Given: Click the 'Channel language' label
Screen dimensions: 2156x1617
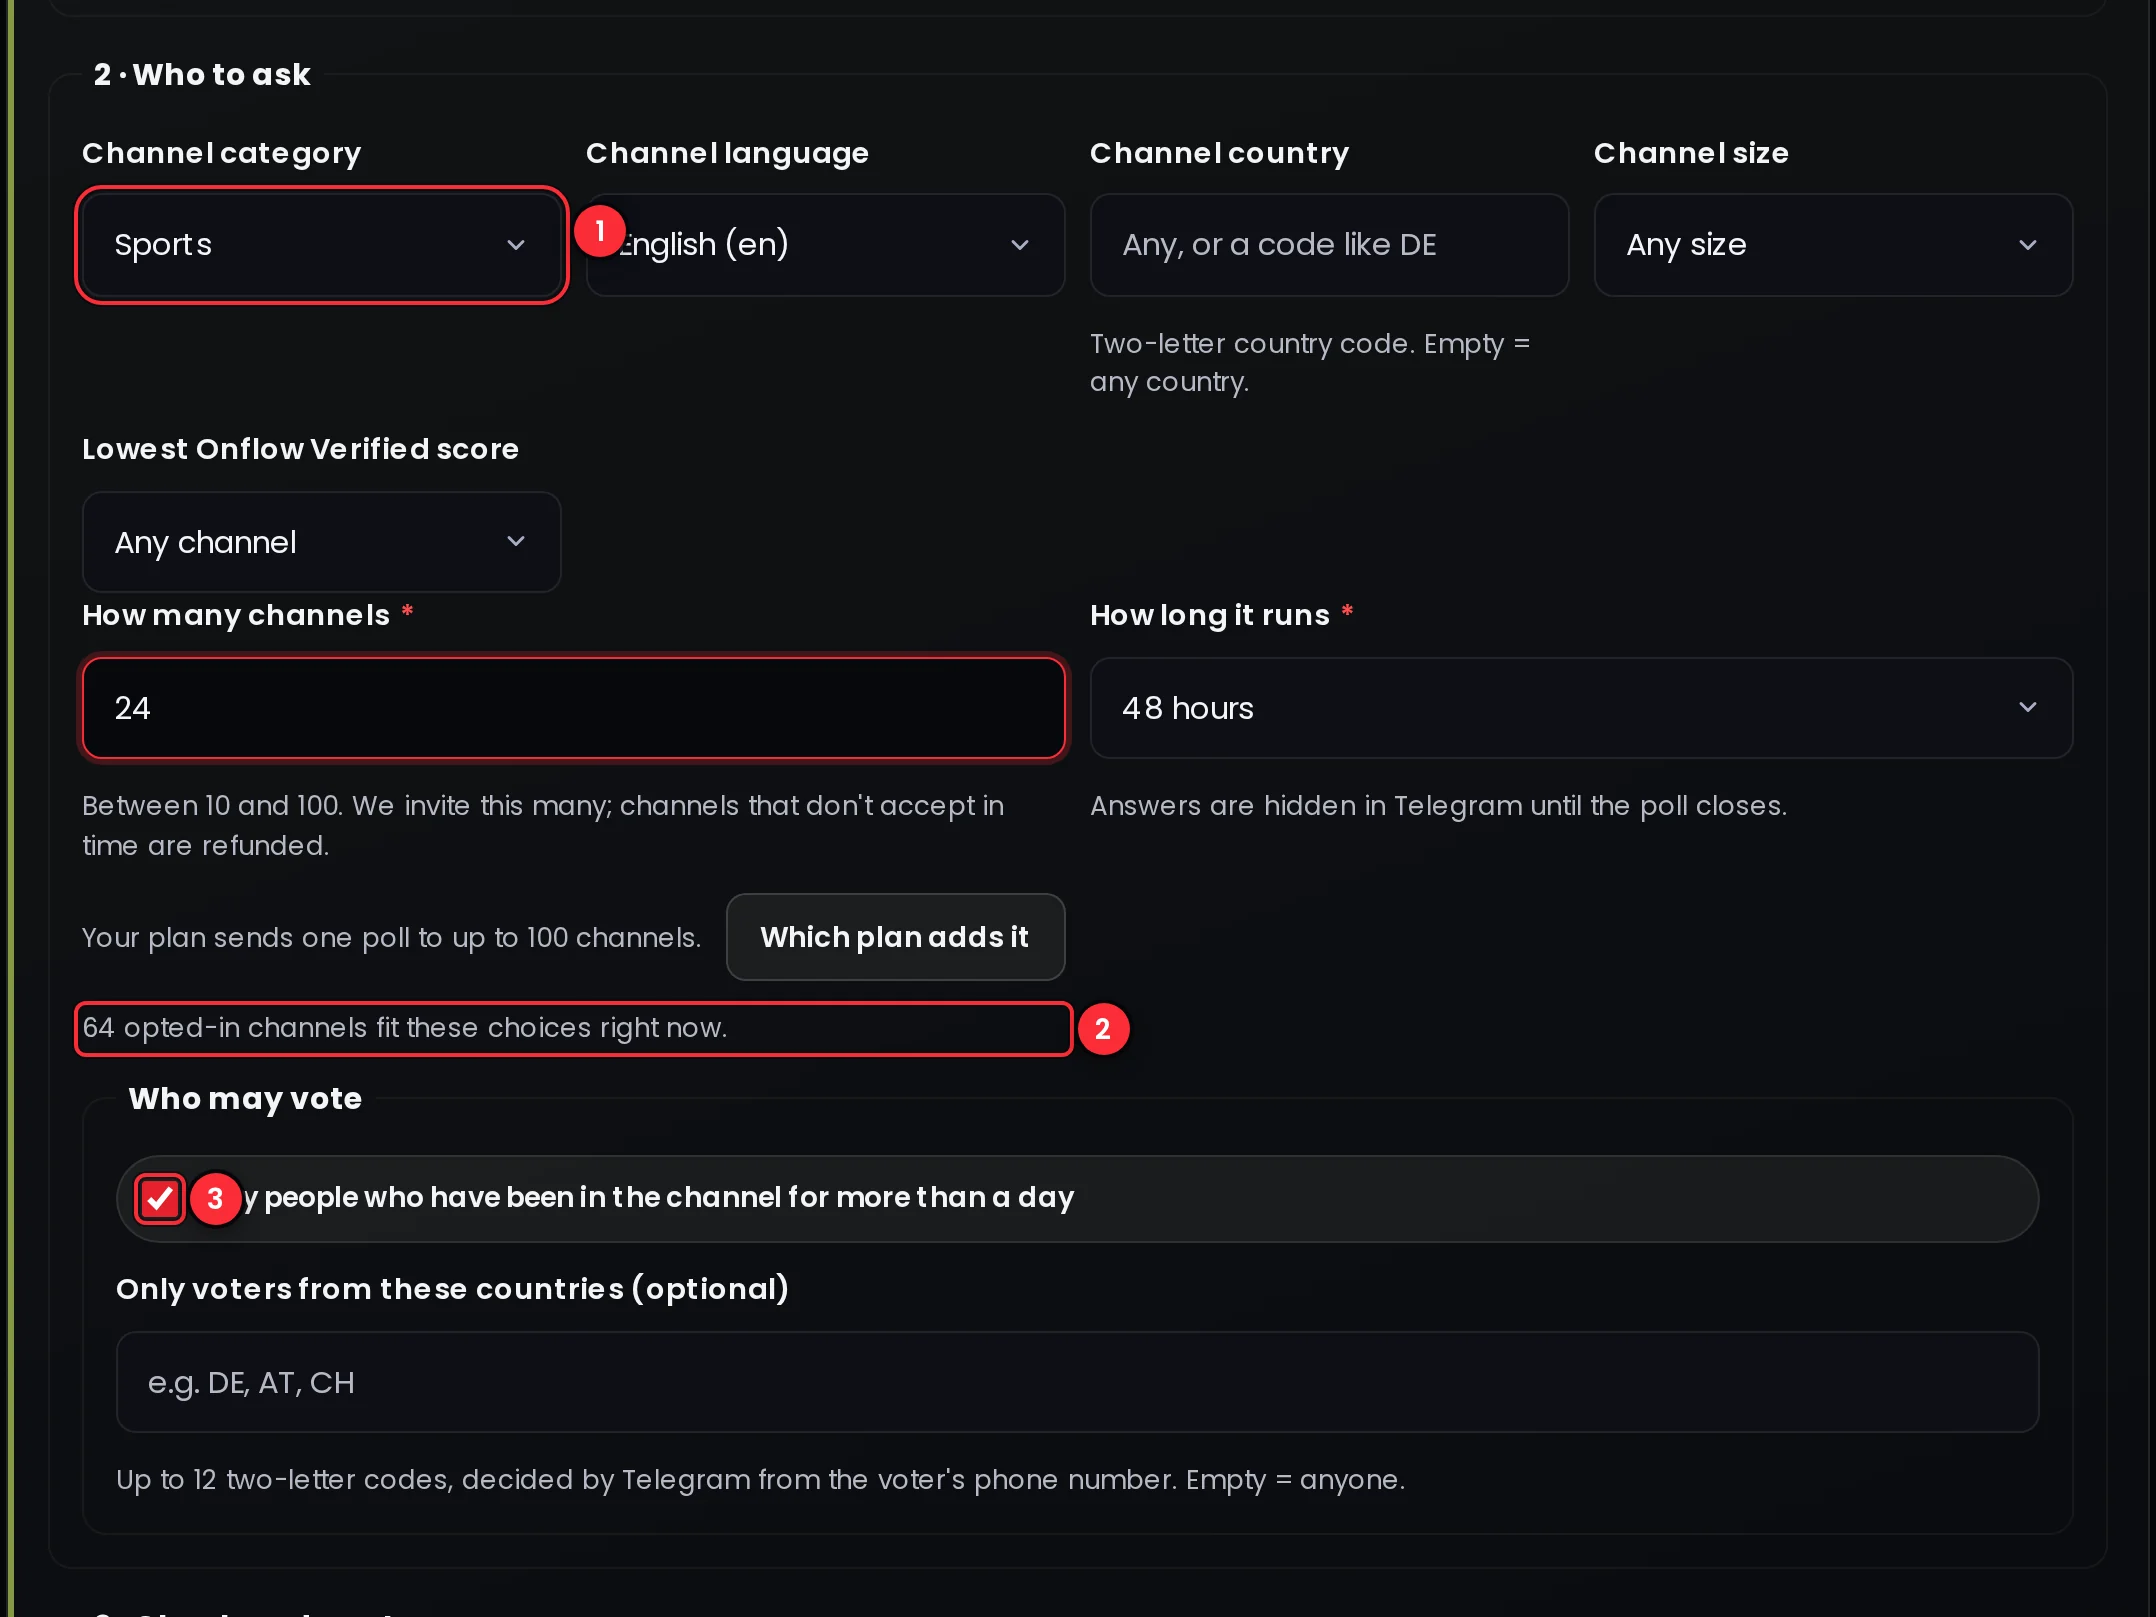Looking at the screenshot, I should tap(727, 153).
